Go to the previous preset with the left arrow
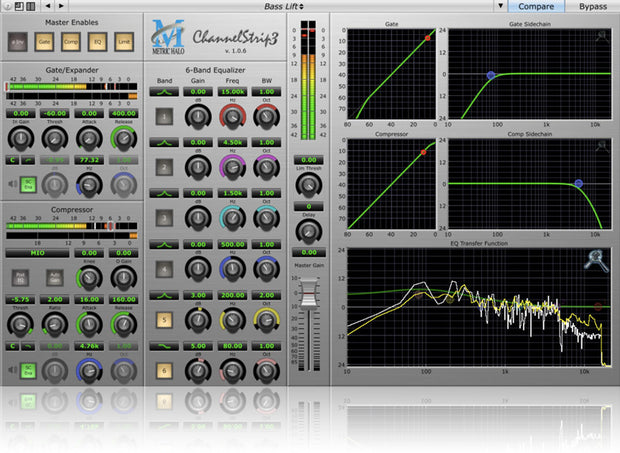The height and width of the screenshot is (453, 620). coord(48,6)
